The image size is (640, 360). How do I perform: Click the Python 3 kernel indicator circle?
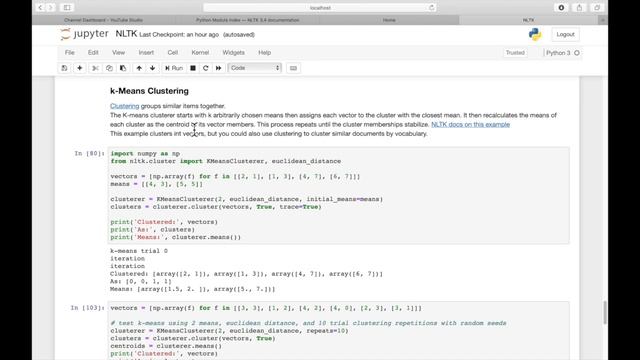pyautogui.click(x=577, y=53)
